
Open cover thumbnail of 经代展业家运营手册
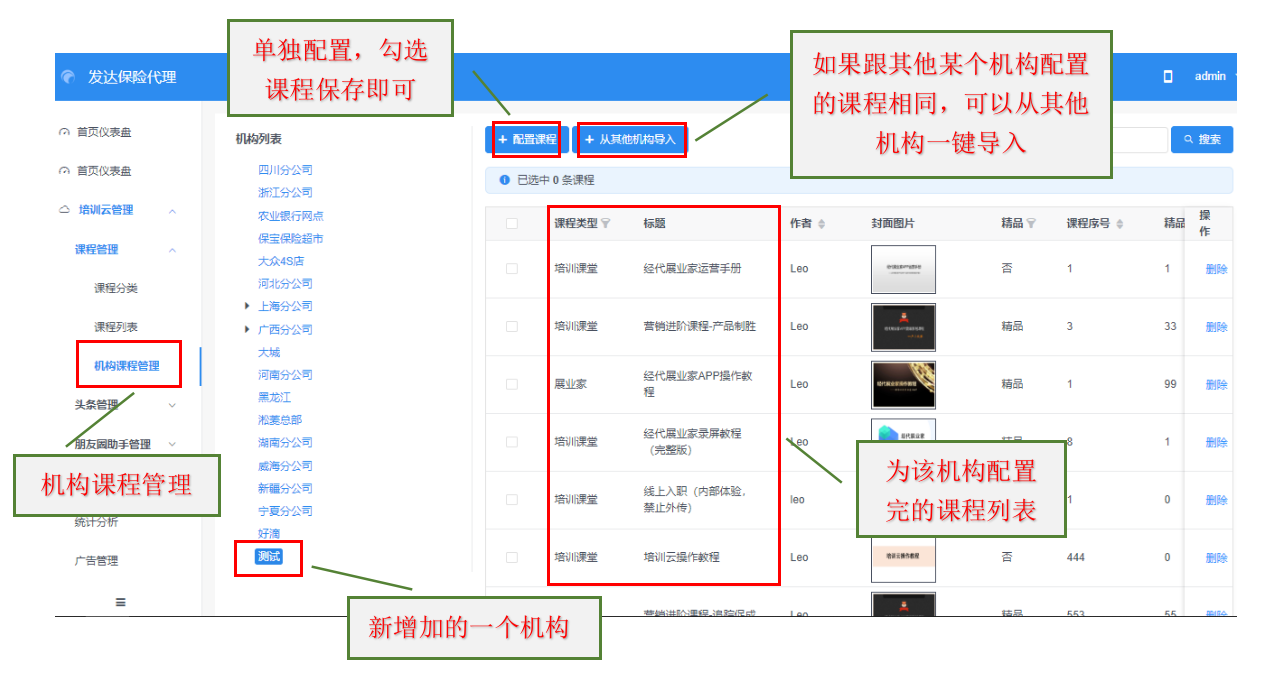pyautogui.click(x=903, y=269)
